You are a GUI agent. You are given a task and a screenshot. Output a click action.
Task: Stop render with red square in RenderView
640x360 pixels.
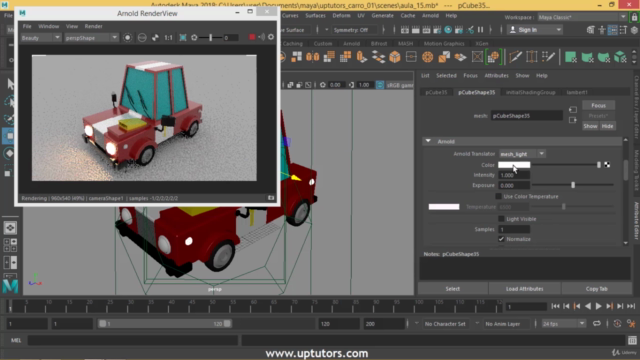(252, 37)
